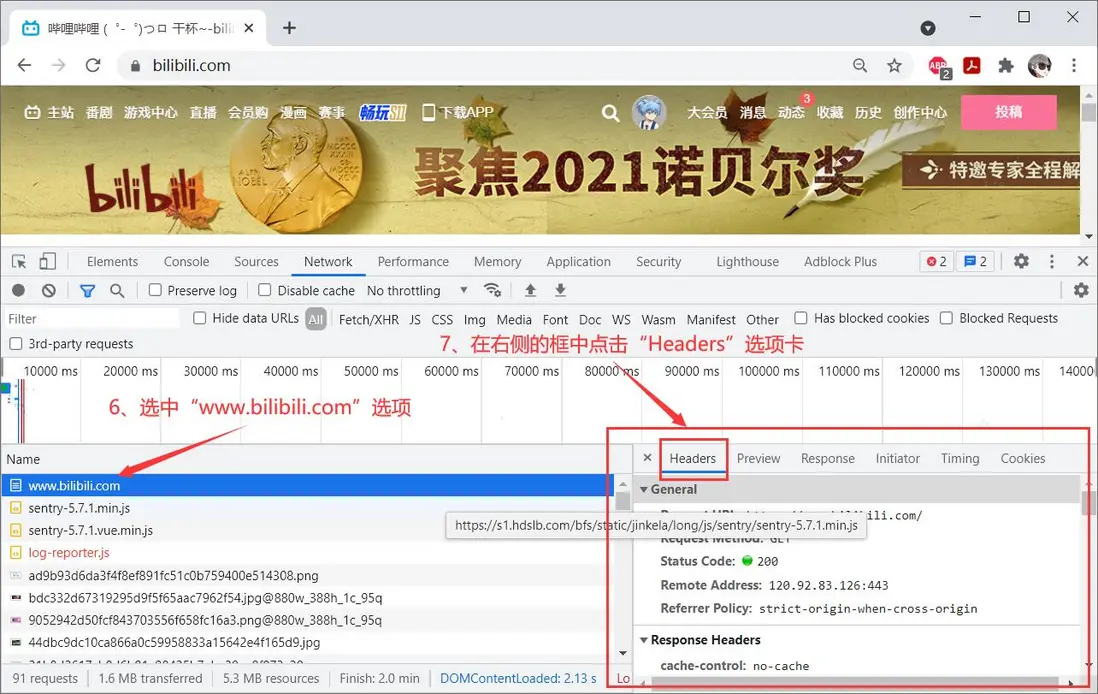The width and height of the screenshot is (1098, 694).
Task: Open the network search magnifier
Action: pos(117,290)
